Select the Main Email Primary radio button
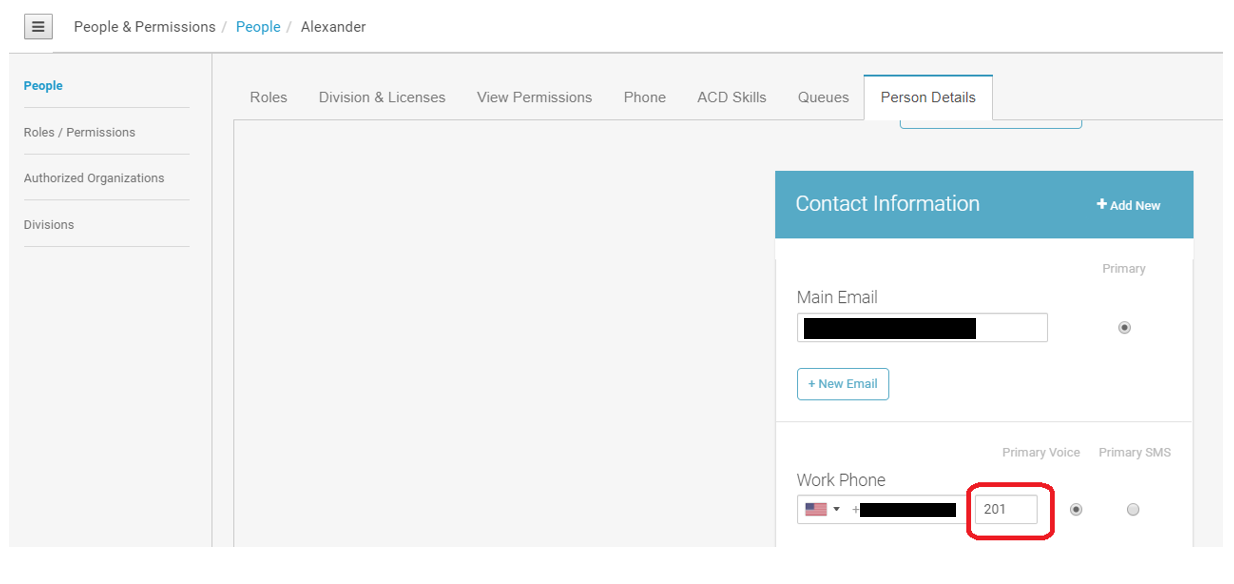This screenshot has width=1234, height=584. click(x=1124, y=328)
